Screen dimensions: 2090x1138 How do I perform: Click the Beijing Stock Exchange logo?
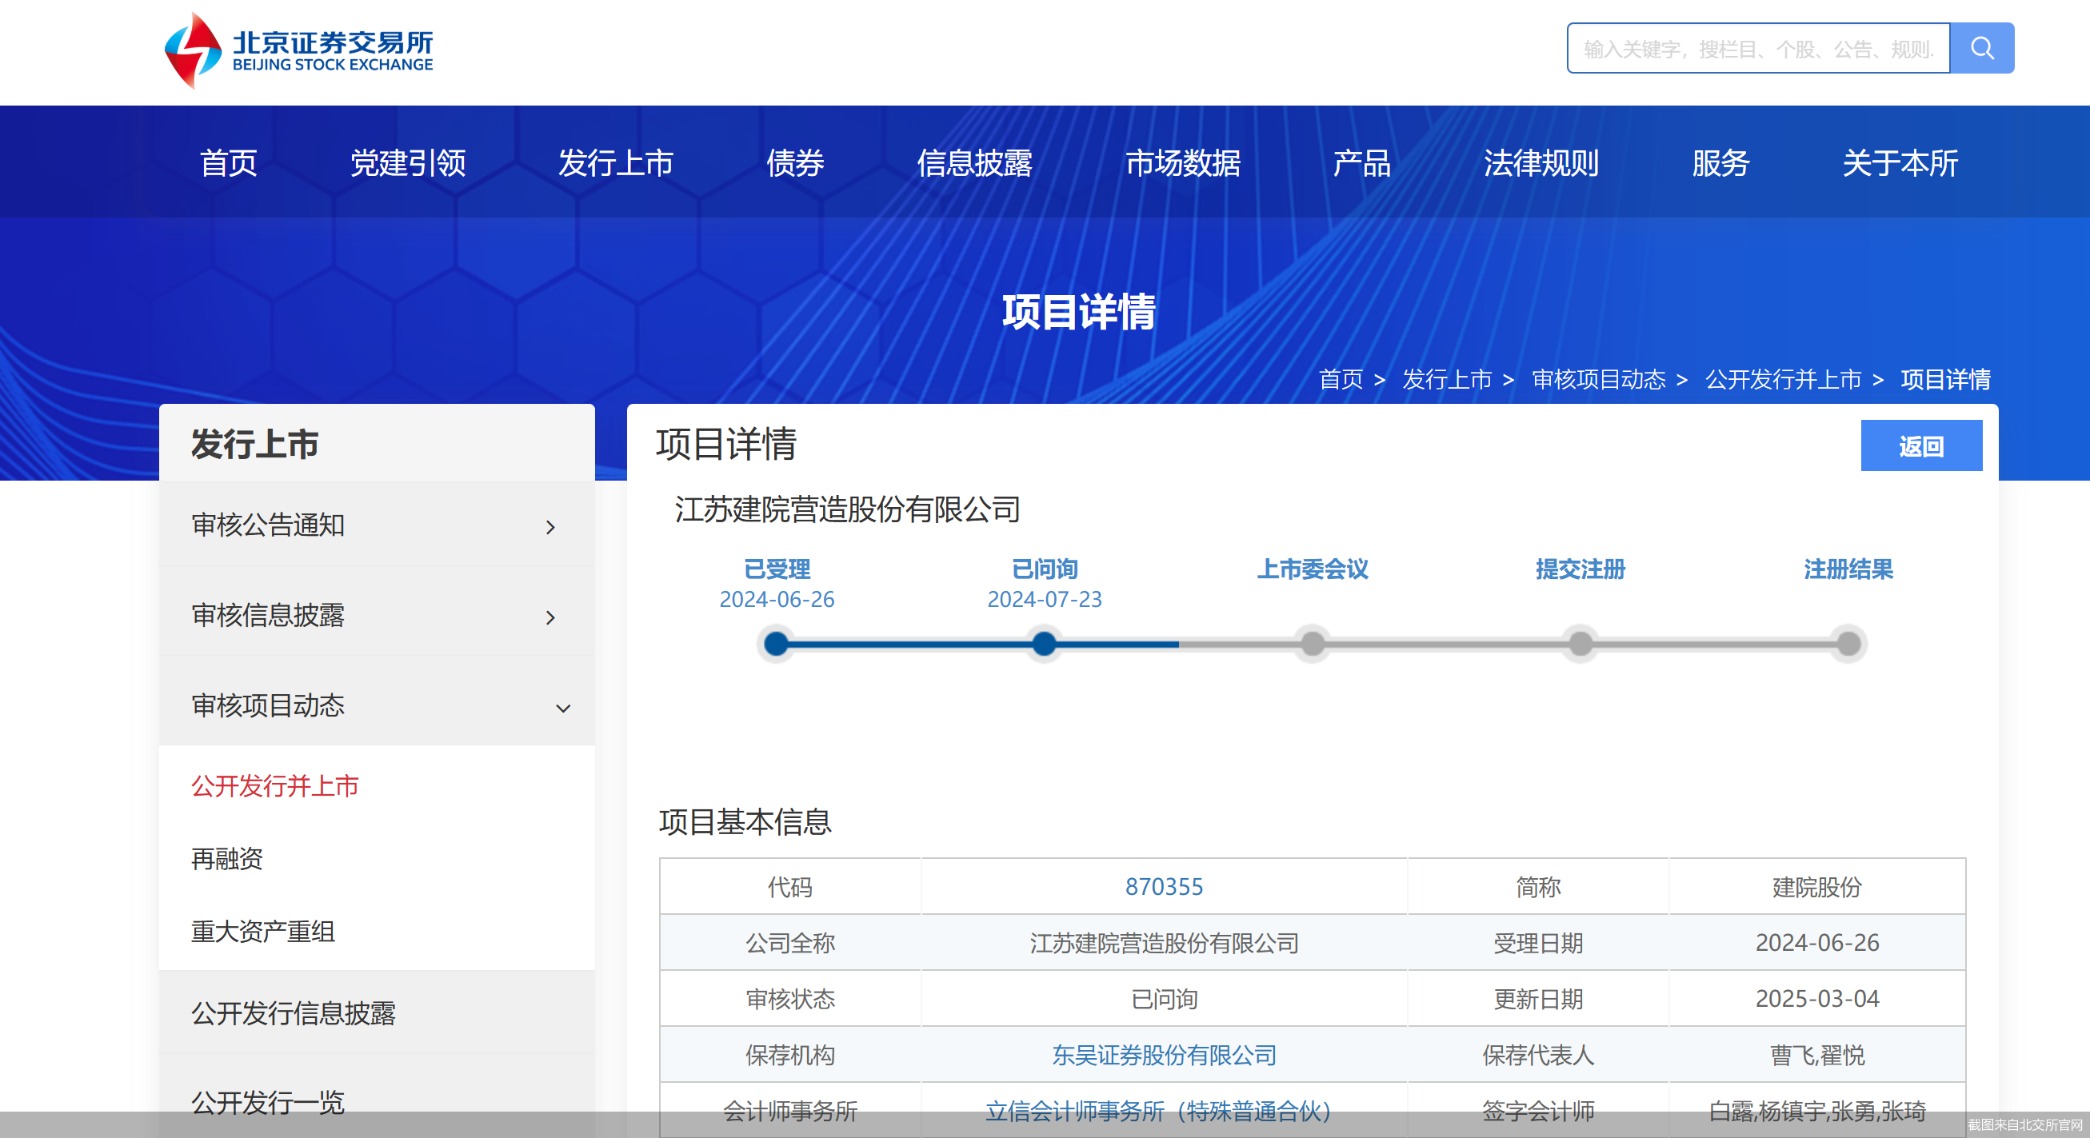click(298, 49)
